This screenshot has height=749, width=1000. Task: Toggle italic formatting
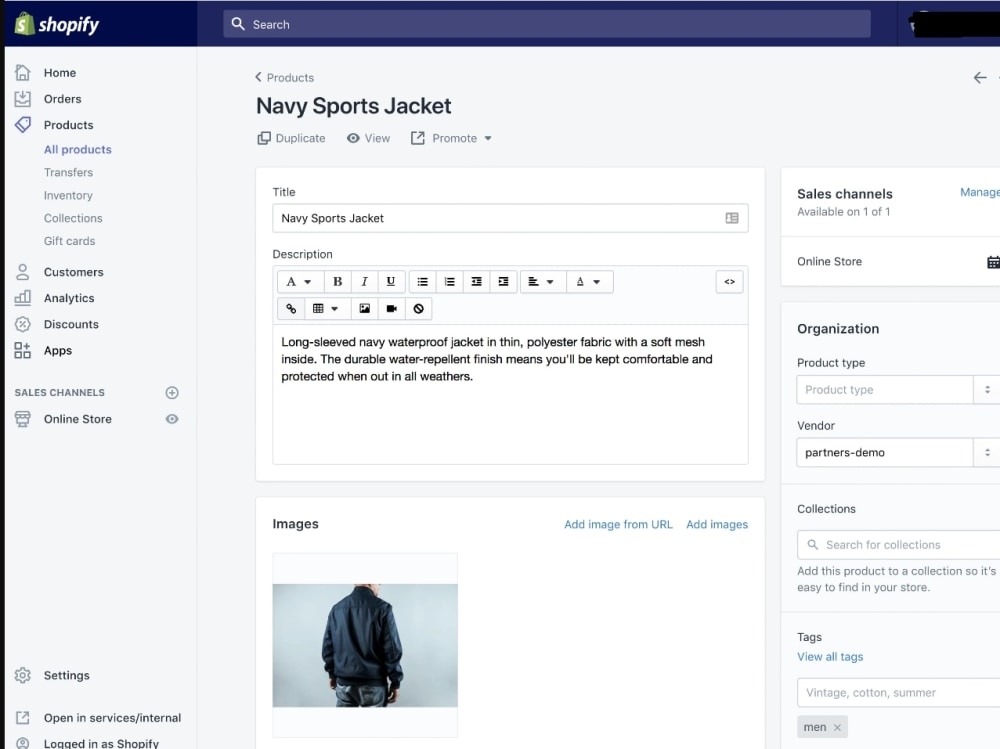[x=364, y=281]
